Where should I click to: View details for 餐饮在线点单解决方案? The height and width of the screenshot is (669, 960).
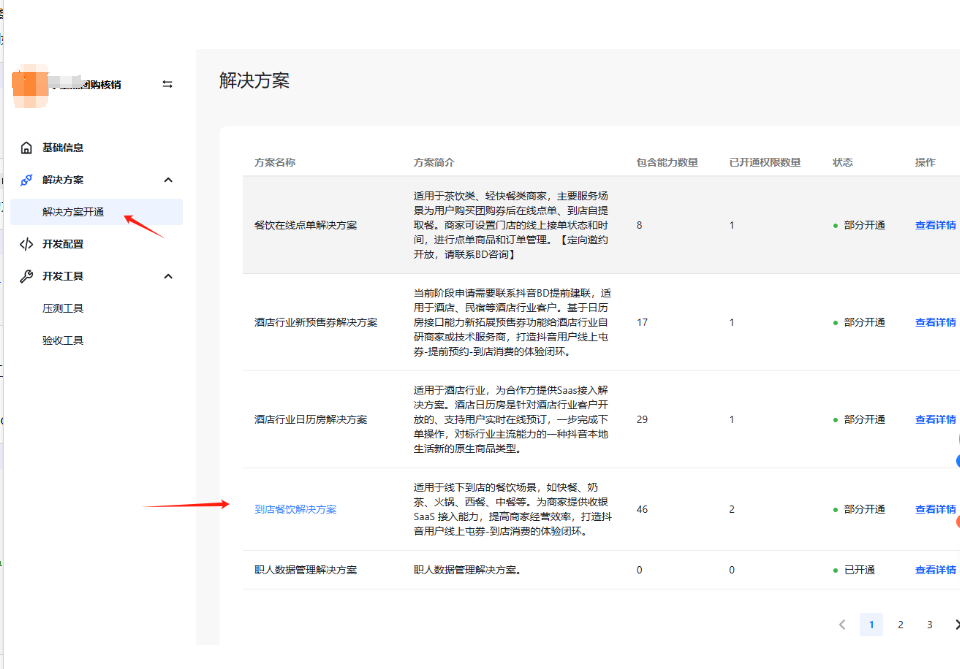(x=935, y=225)
